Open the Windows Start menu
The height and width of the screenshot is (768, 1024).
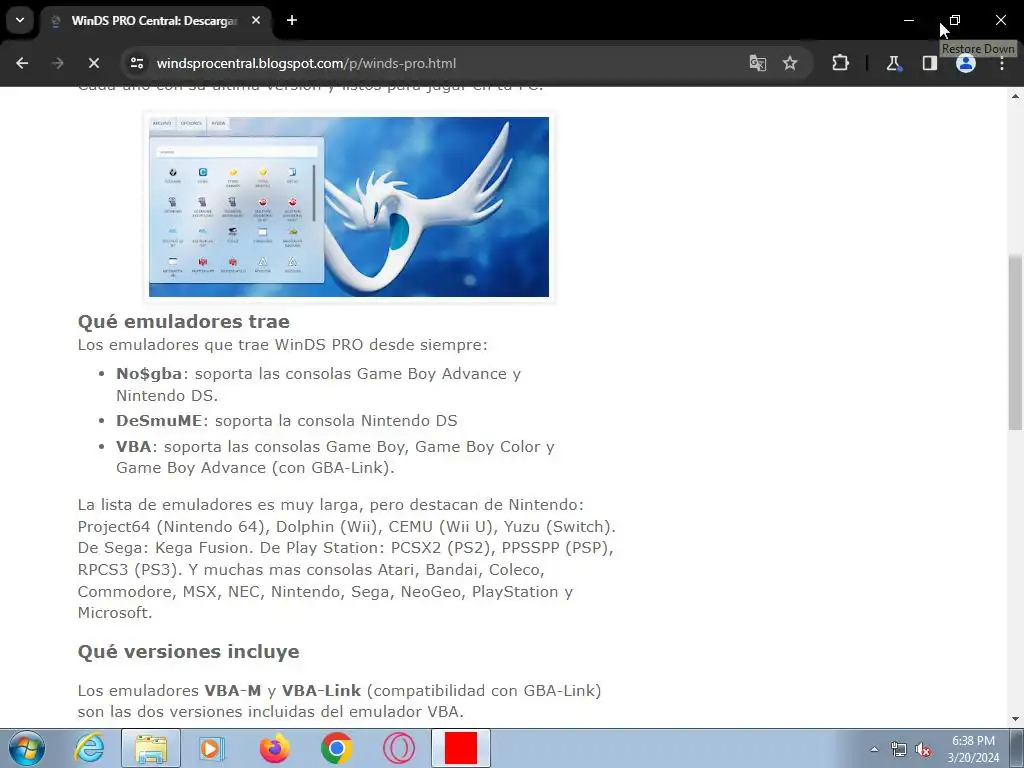click(x=27, y=748)
